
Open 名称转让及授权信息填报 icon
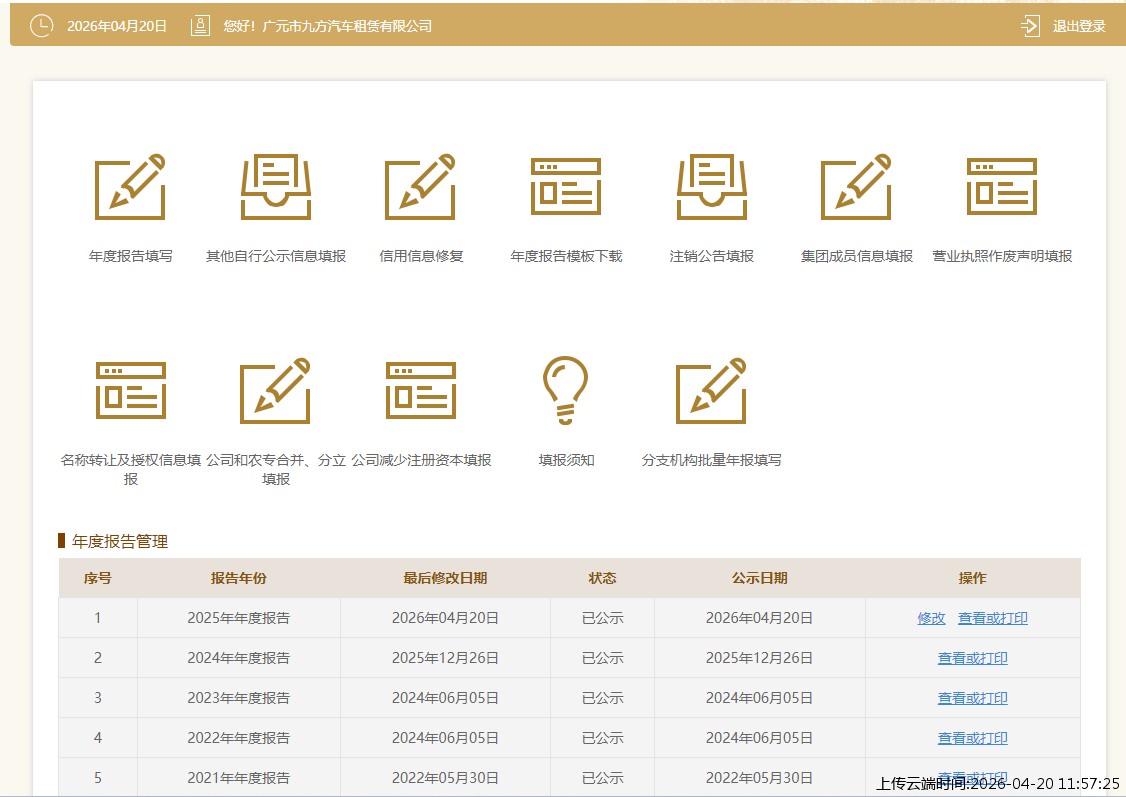click(x=130, y=390)
